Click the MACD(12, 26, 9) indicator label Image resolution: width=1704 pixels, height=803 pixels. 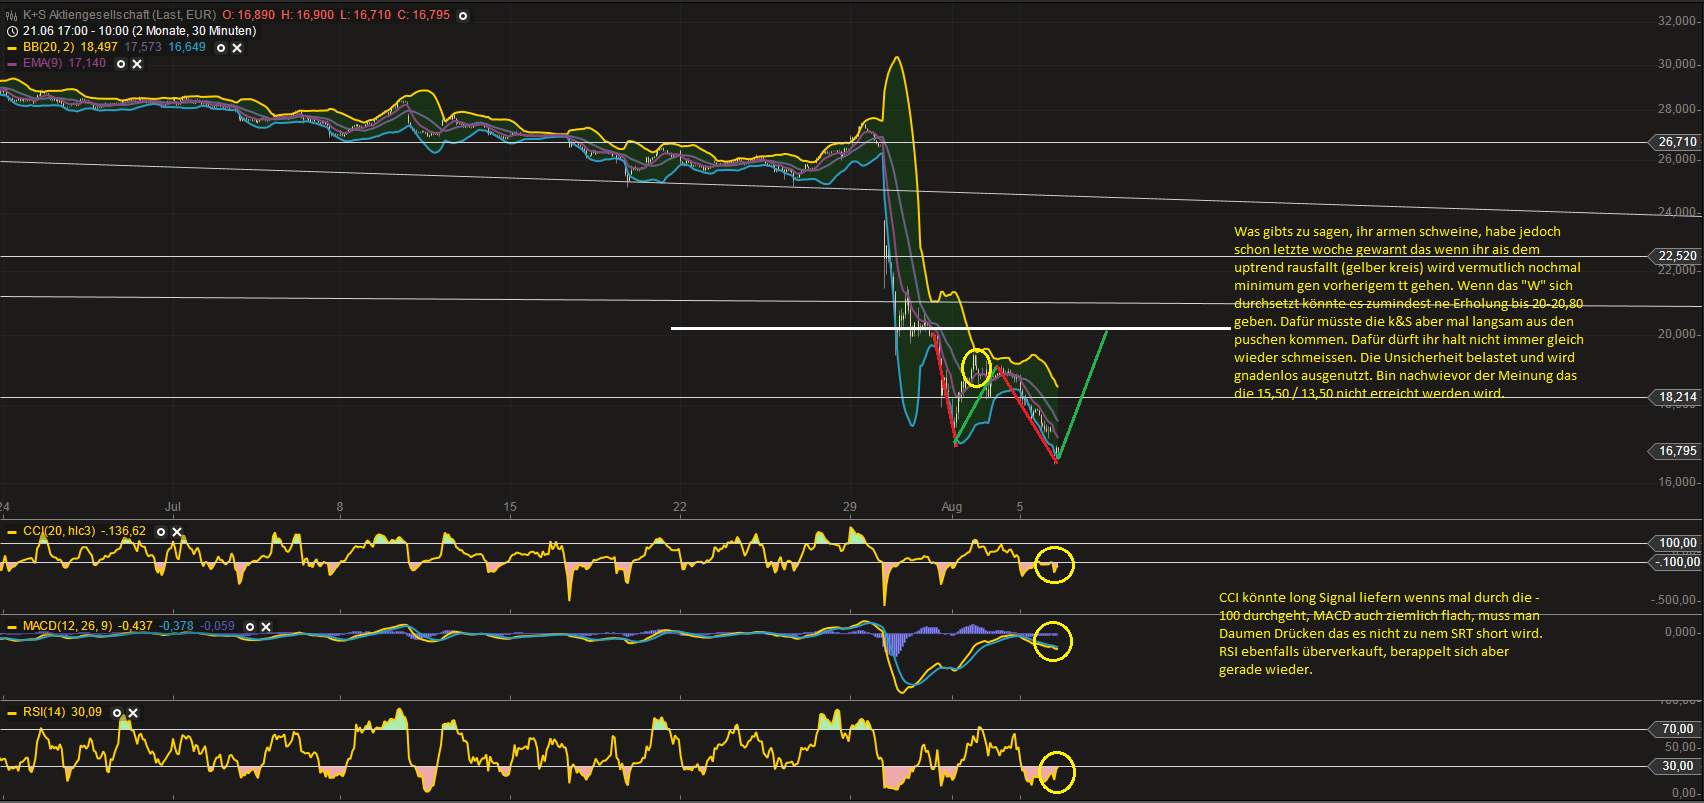pos(68,626)
